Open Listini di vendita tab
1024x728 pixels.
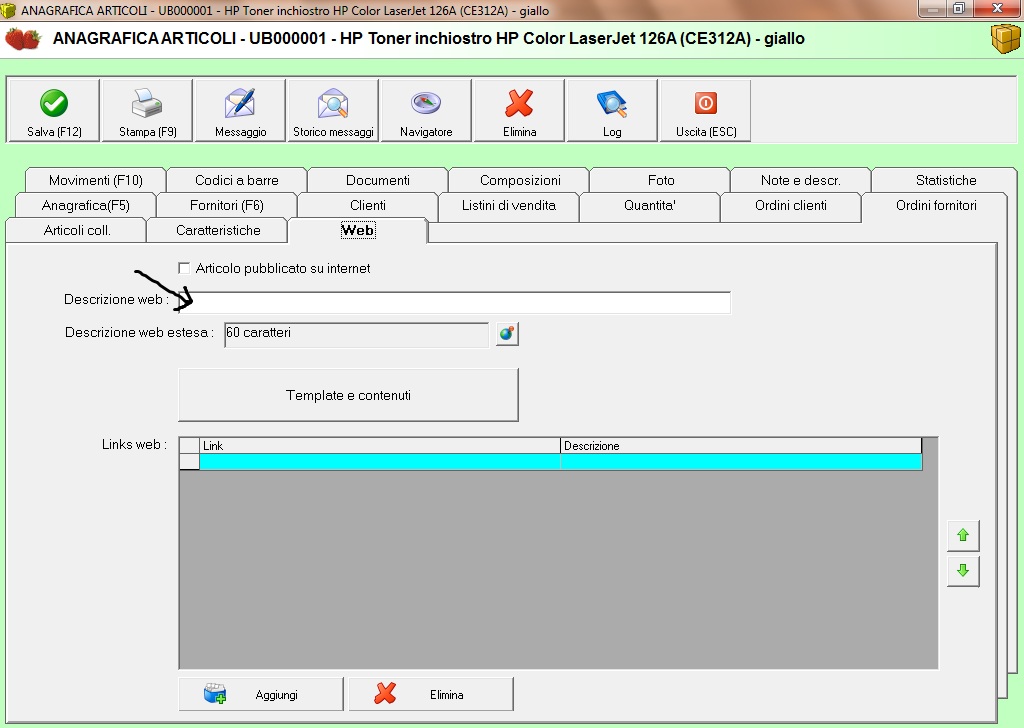(509, 206)
